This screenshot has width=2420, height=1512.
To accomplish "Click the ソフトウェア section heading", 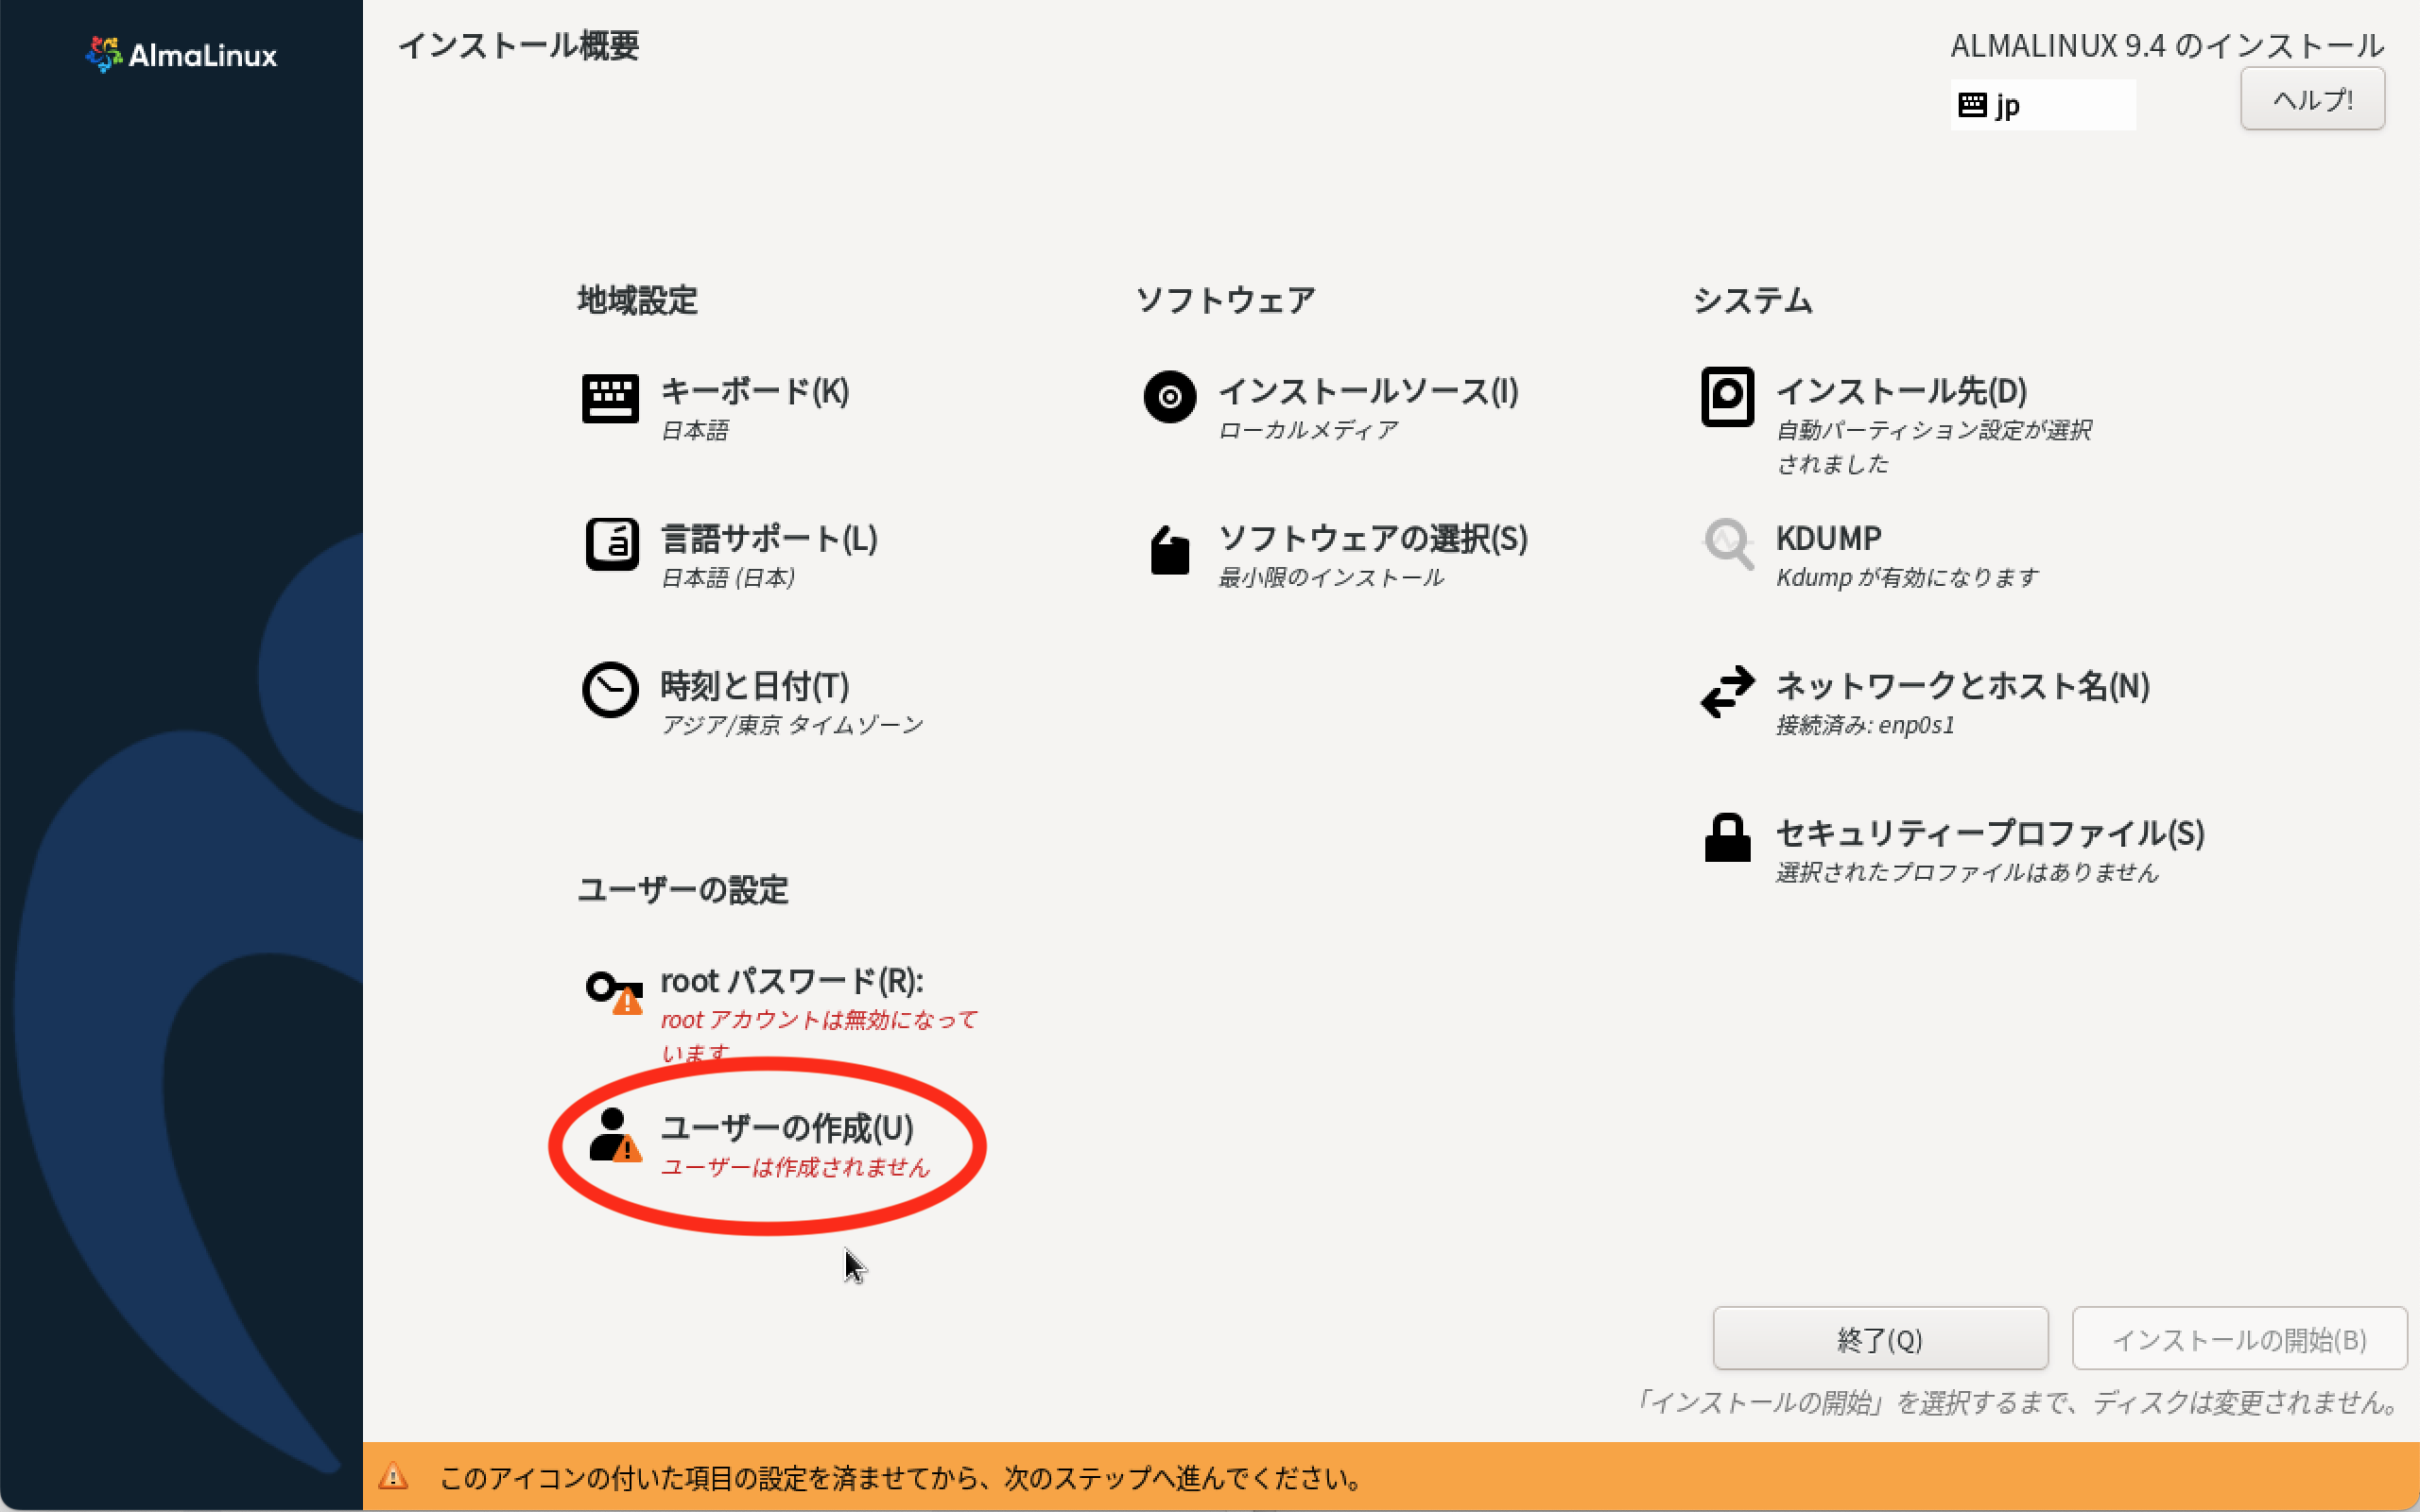I will [1225, 299].
